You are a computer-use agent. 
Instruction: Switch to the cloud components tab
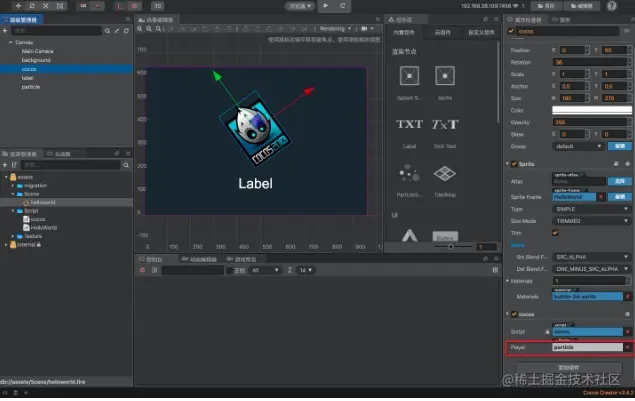click(442, 32)
